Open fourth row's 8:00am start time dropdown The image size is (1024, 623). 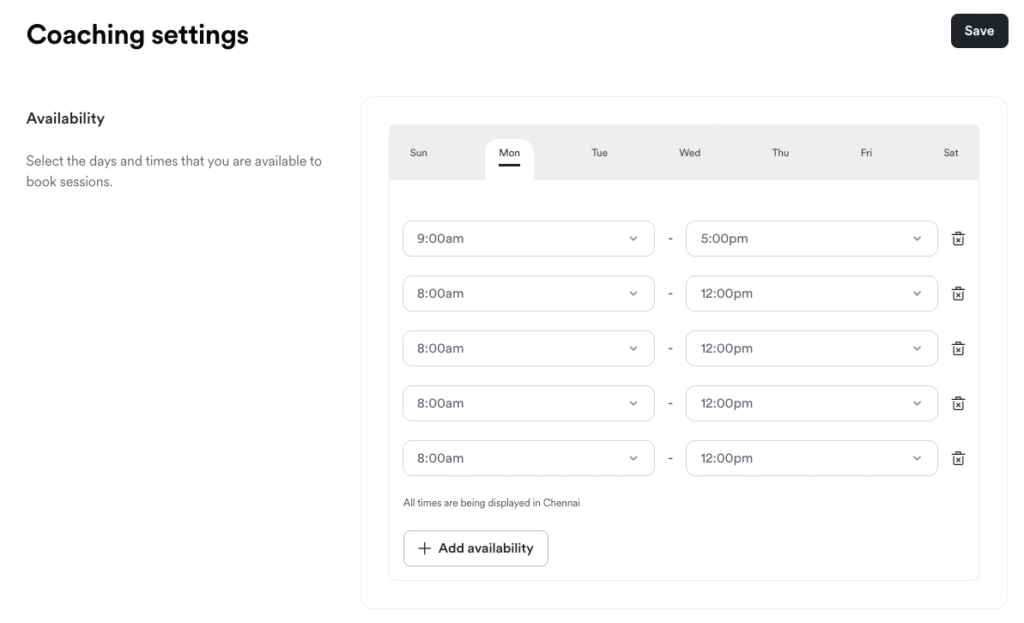tap(528, 404)
